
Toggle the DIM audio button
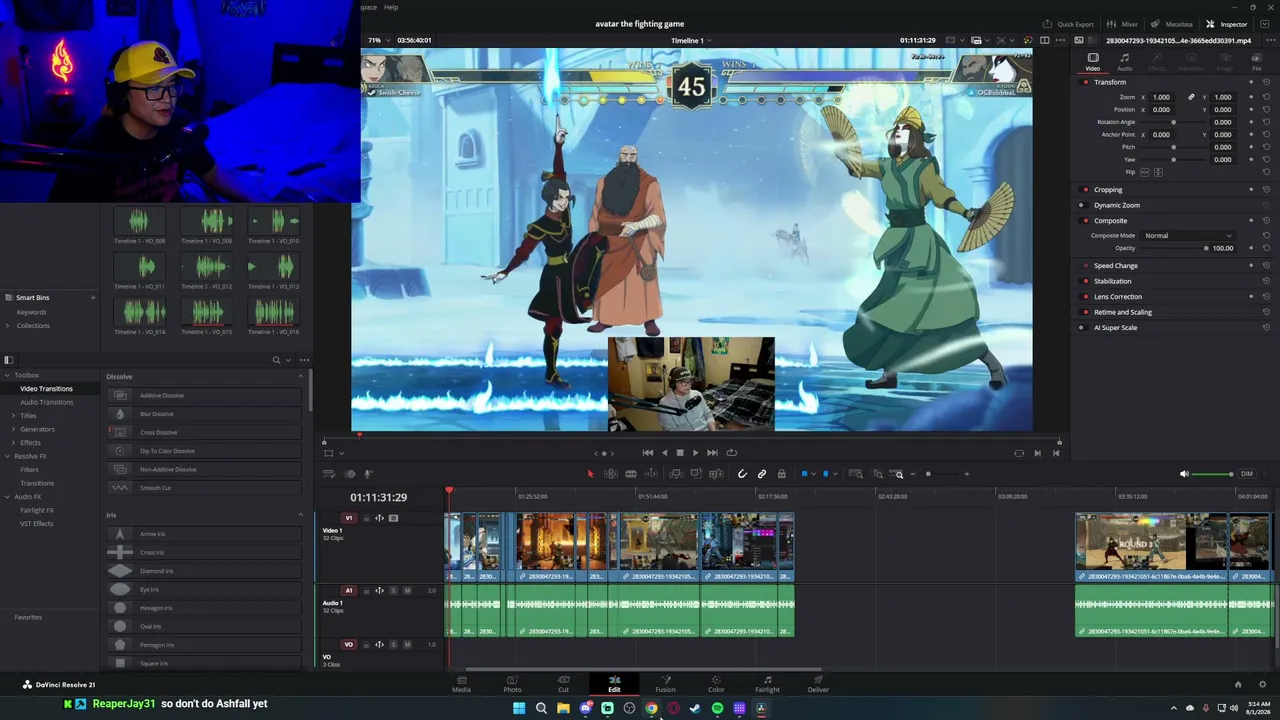pos(1246,474)
